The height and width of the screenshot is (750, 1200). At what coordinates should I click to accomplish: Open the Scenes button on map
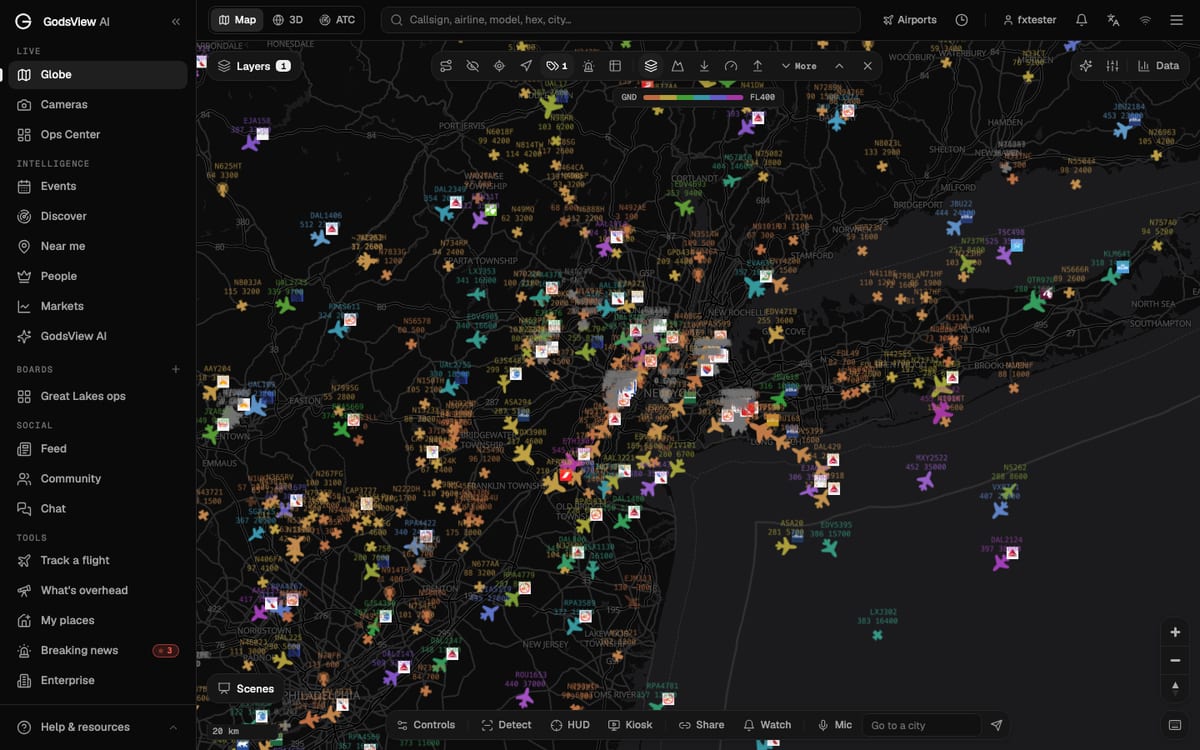246,689
